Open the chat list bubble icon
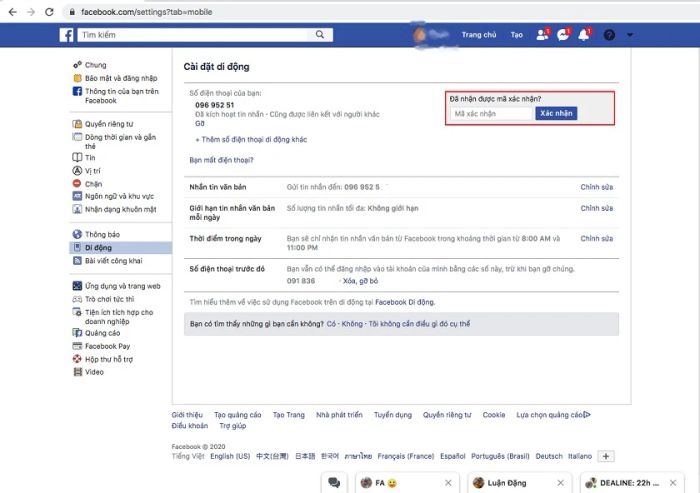The width and height of the screenshot is (700, 493). [x=334, y=483]
